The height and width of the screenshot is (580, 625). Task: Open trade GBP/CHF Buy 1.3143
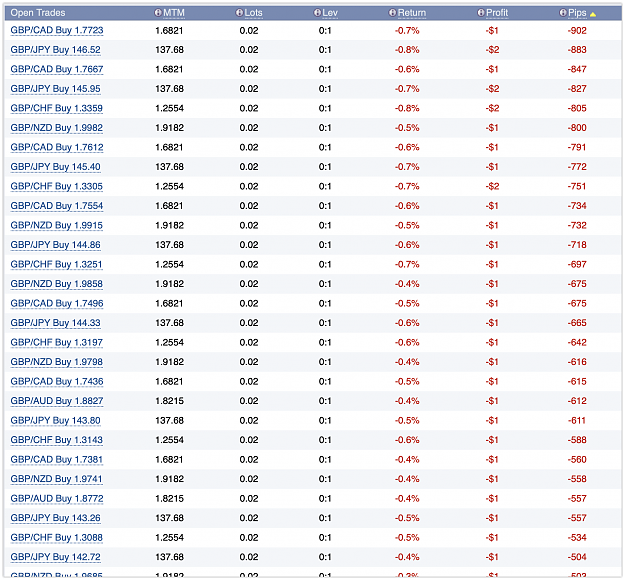(x=57, y=440)
